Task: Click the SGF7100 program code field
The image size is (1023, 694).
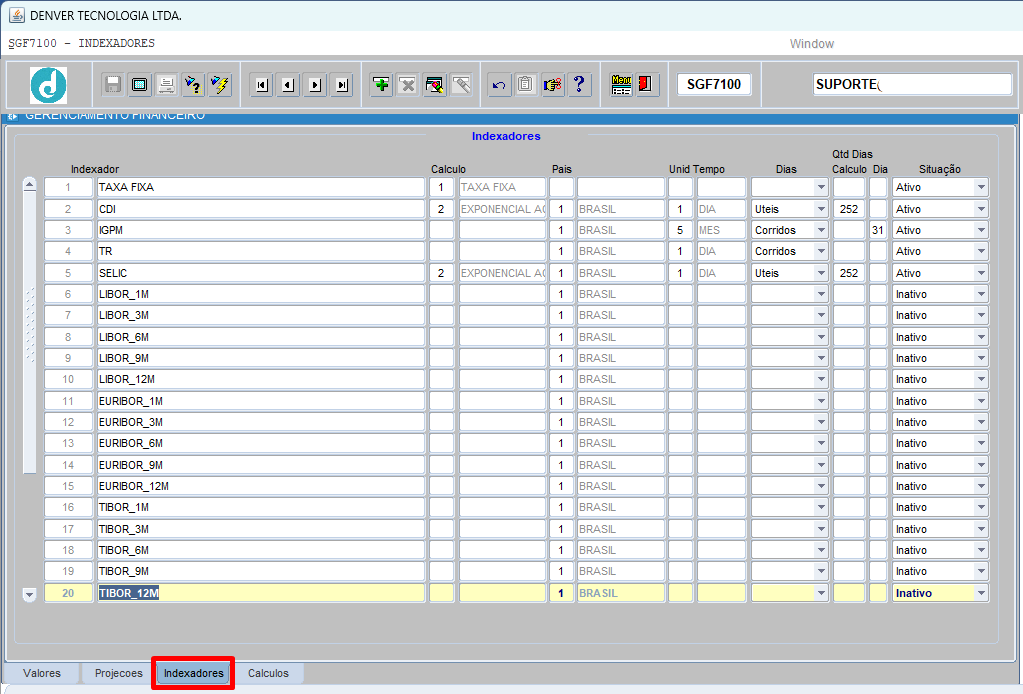Action: coord(714,84)
